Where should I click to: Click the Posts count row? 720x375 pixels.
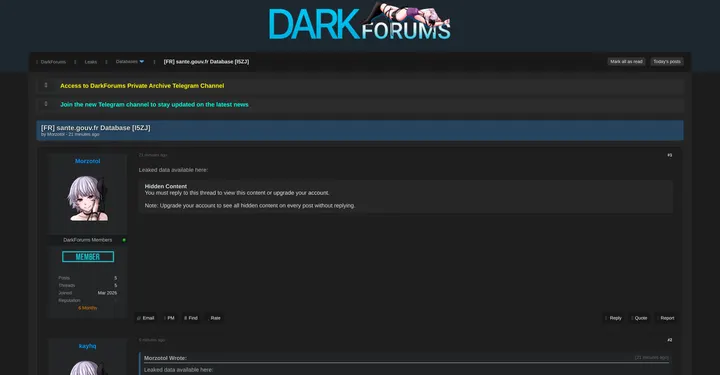pos(87,278)
